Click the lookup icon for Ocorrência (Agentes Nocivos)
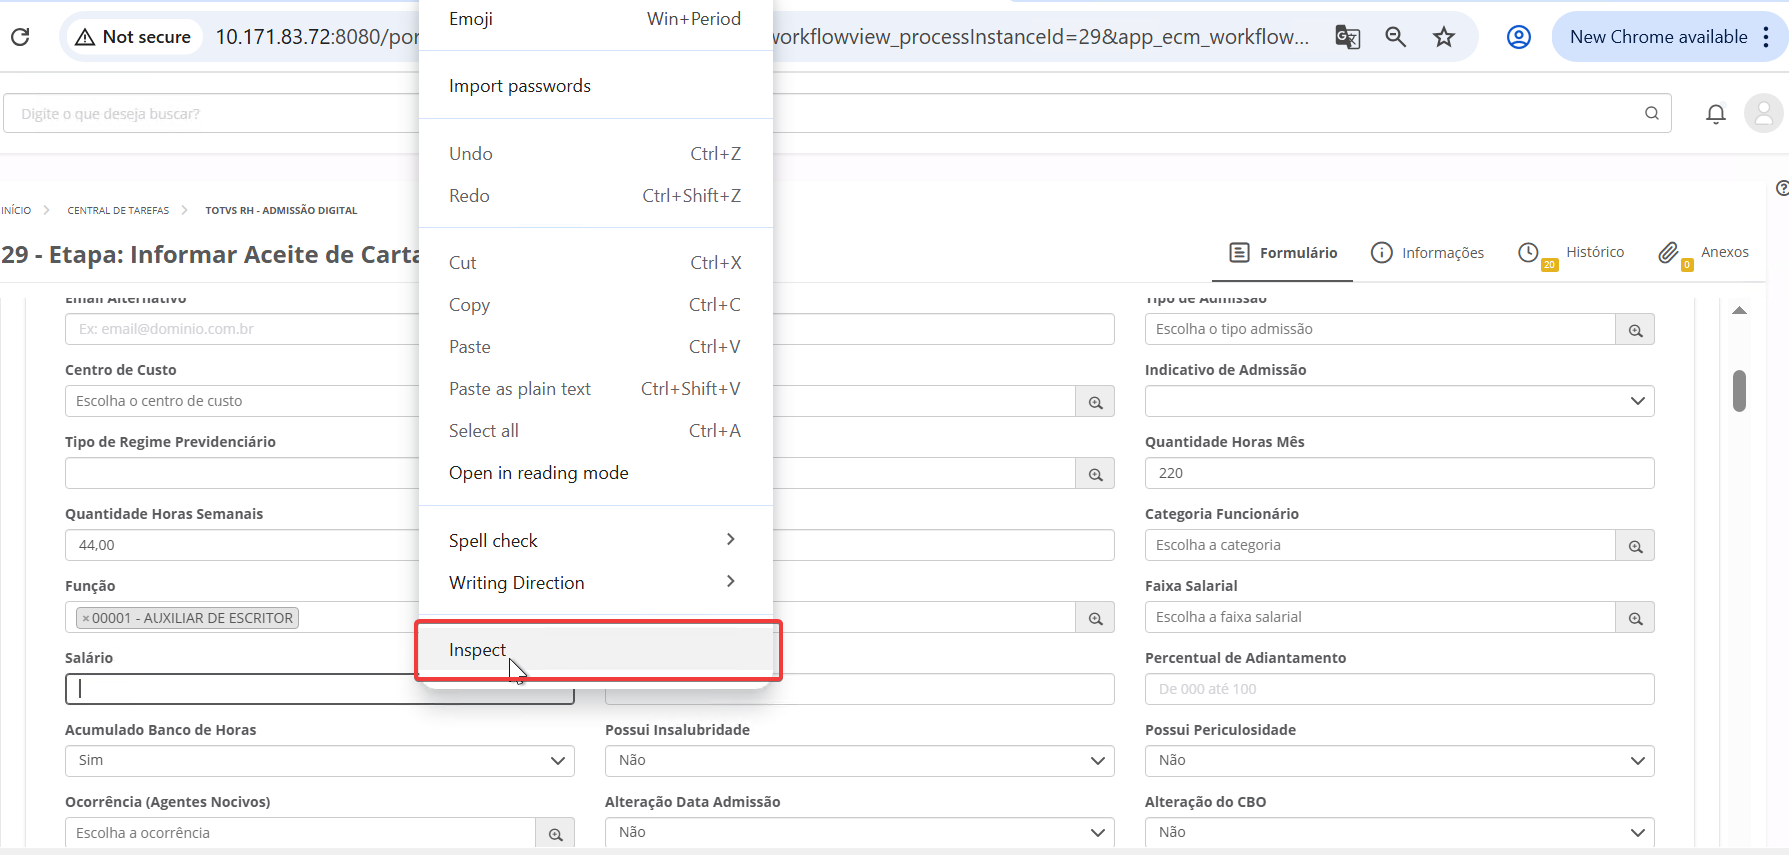This screenshot has height=855, width=1789. click(x=555, y=833)
